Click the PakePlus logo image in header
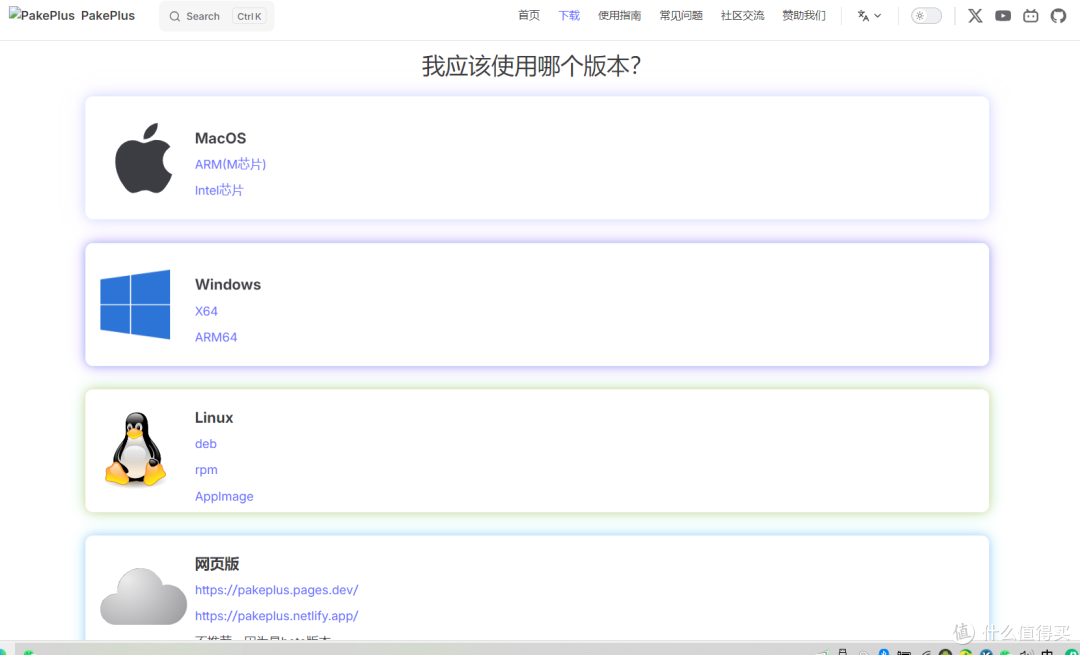1080x655 pixels. click(41, 16)
